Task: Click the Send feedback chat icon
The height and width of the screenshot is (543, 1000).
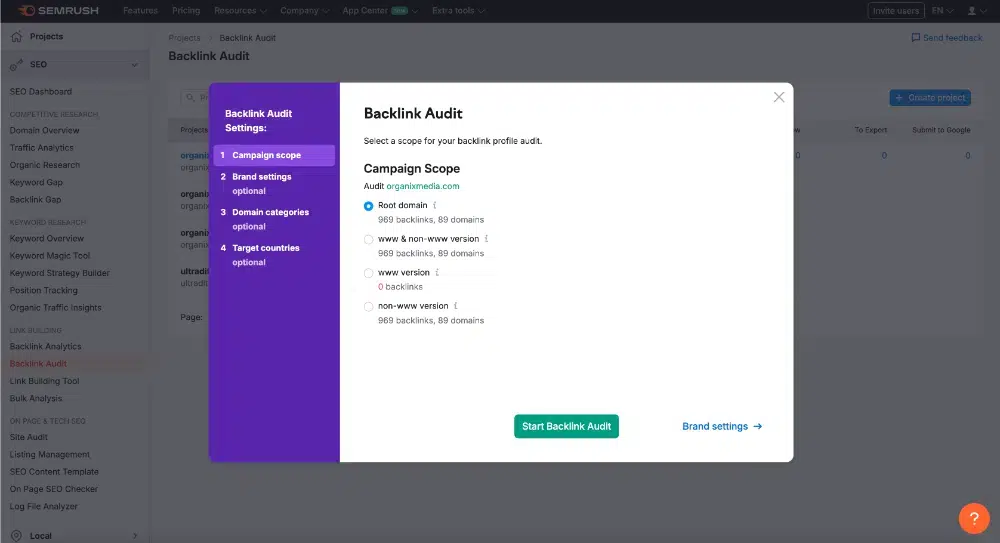Action: [916, 38]
